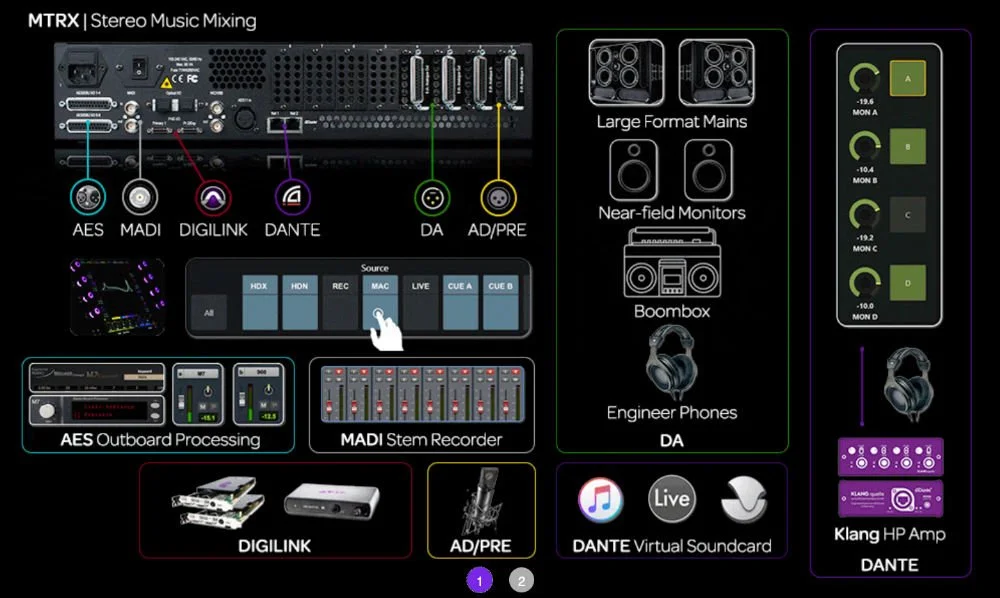
Task: Toggle monitor A select button
Action: pos(908,78)
